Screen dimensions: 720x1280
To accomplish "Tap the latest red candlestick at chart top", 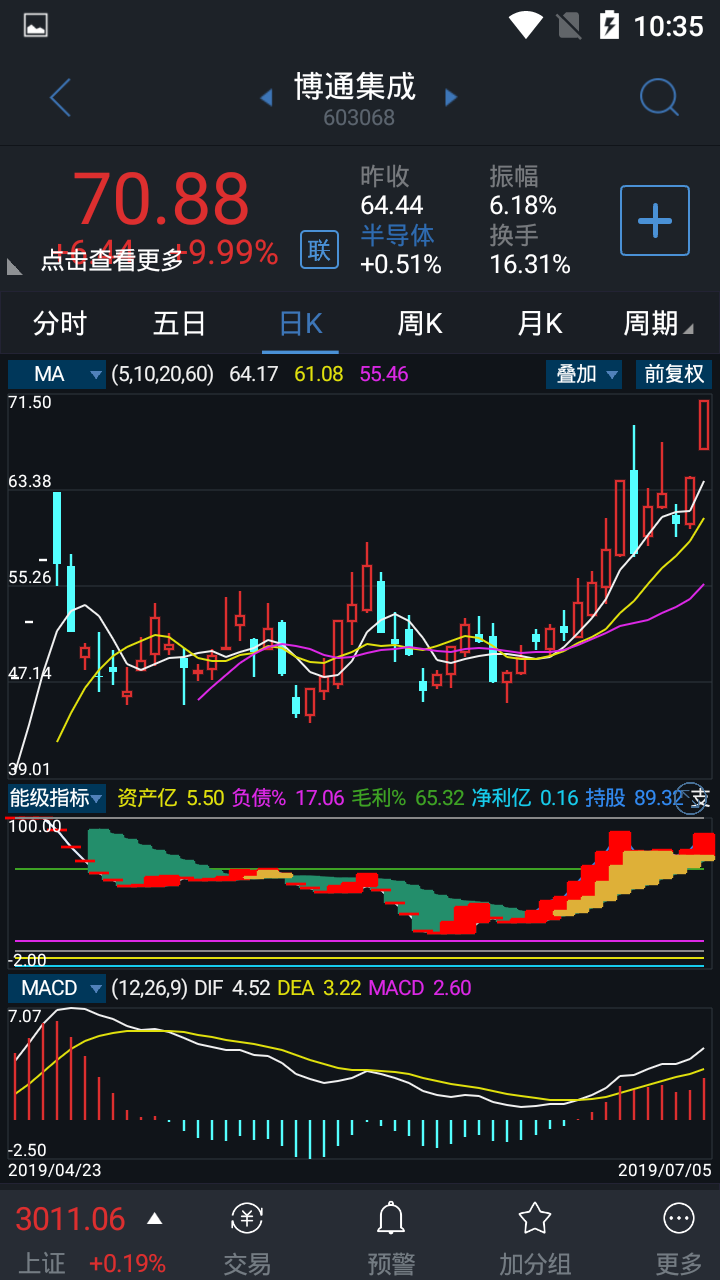I will click(x=704, y=424).
